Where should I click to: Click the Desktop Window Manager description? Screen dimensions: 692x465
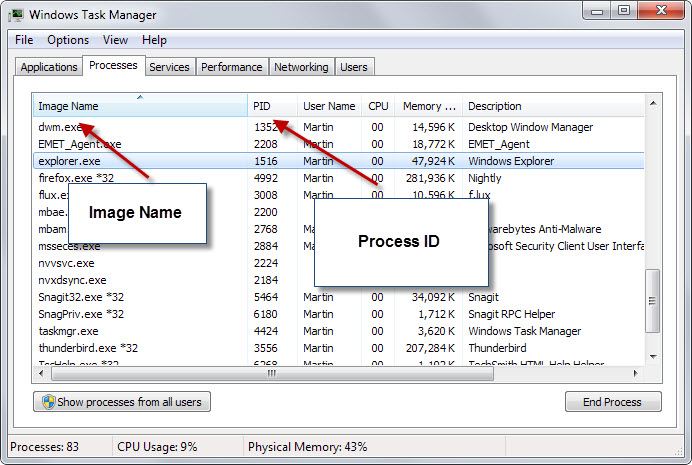click(530, 127)
